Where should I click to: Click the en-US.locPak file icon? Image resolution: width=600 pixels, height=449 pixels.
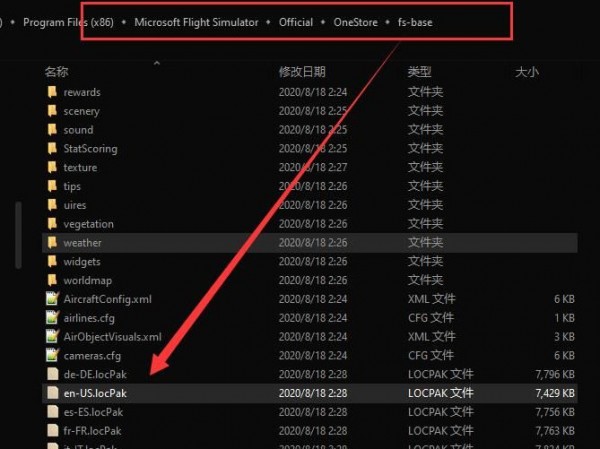click(x=52, y=394)
